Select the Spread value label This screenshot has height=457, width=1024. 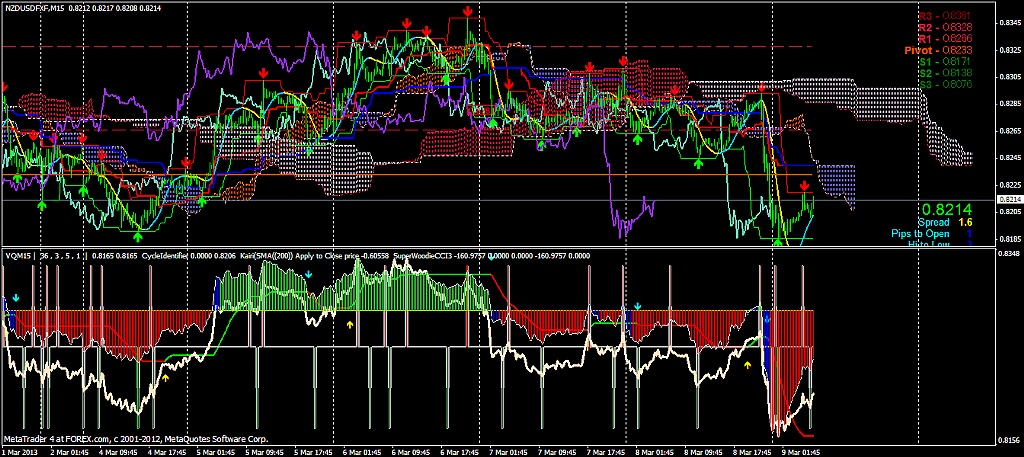[x=932, y=222]
